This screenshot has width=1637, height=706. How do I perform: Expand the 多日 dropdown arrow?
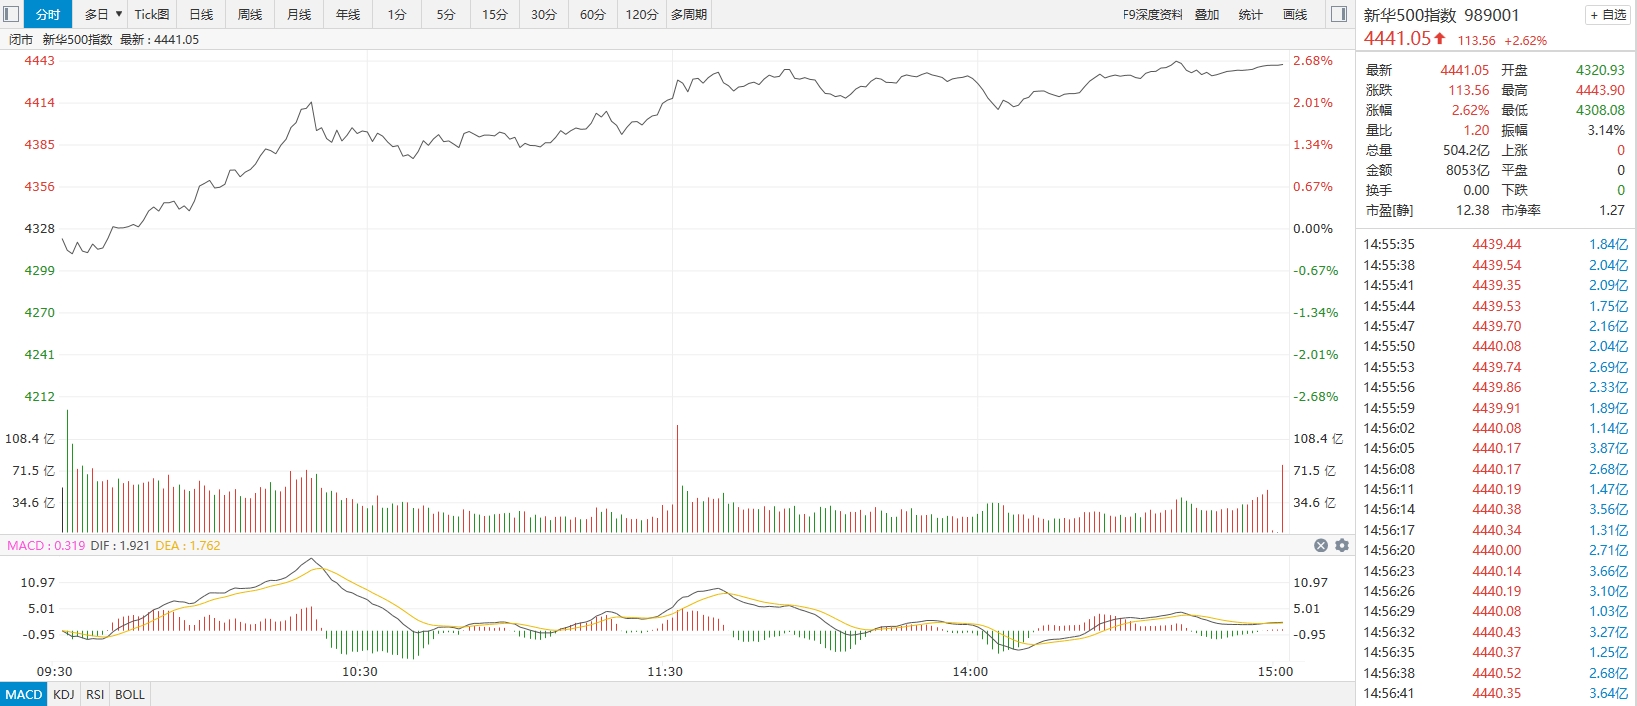coord(119,14)
